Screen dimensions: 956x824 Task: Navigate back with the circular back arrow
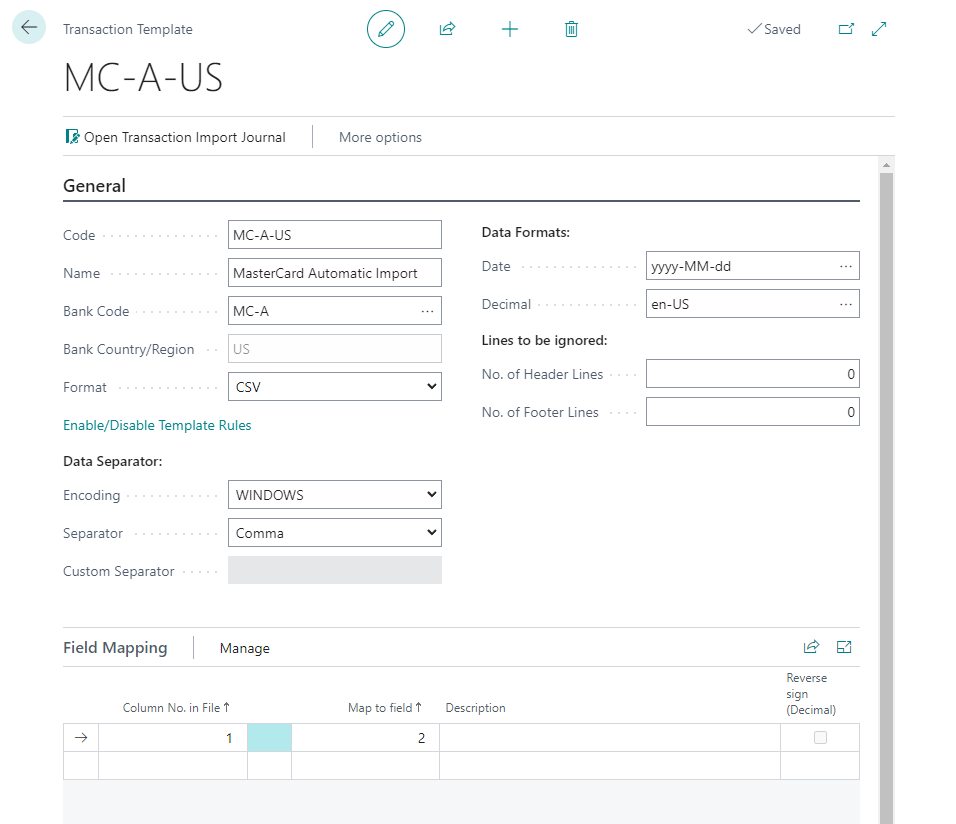pyautogui.click(x=28, y=27)
